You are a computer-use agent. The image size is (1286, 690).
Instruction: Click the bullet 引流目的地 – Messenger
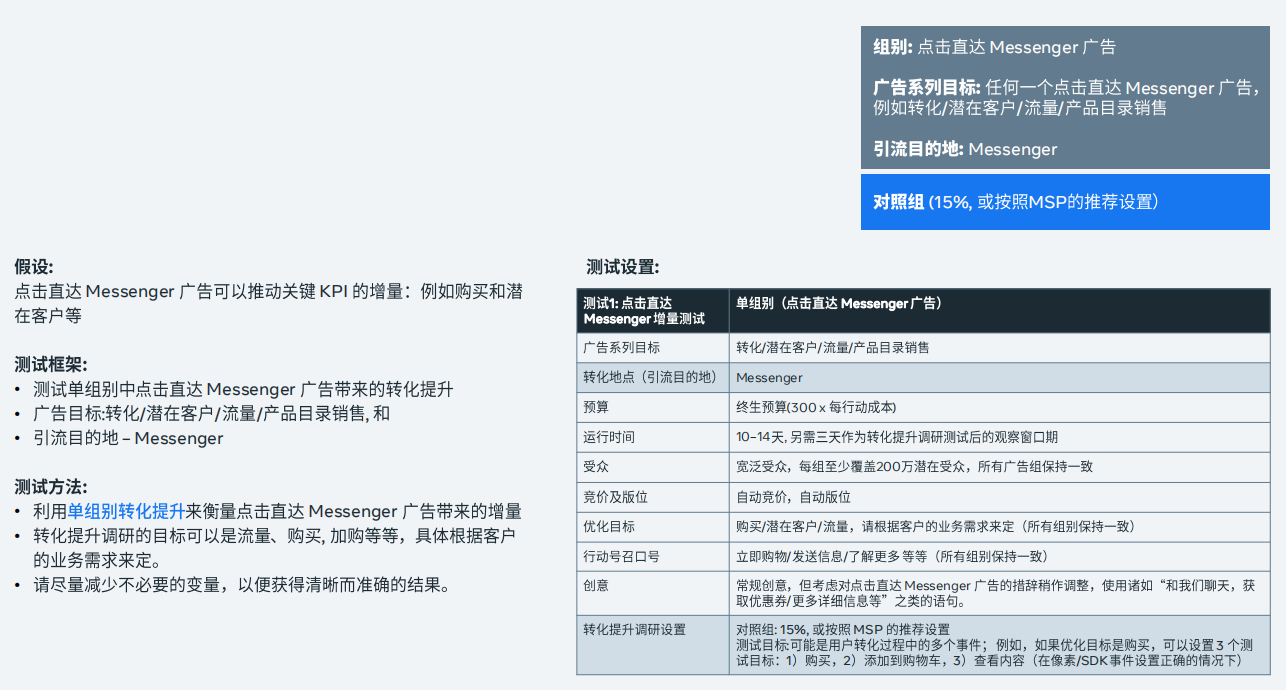click(128, 438)
